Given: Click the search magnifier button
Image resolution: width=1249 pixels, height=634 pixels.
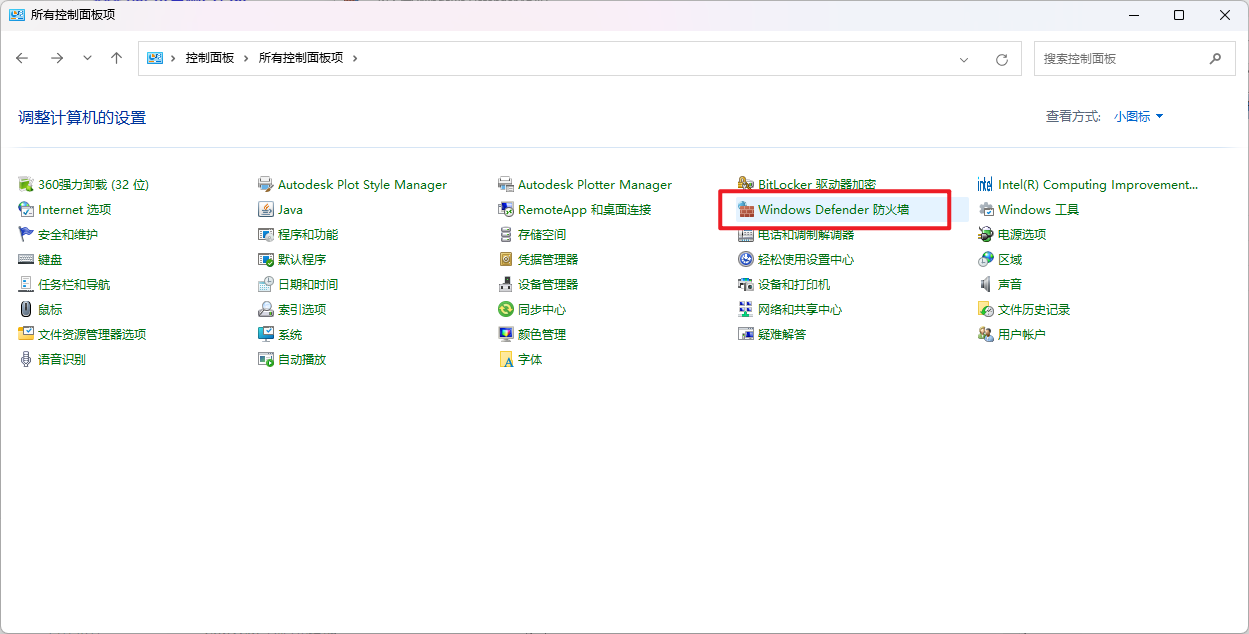Looking at the screenshot, I should point(1215,58).
